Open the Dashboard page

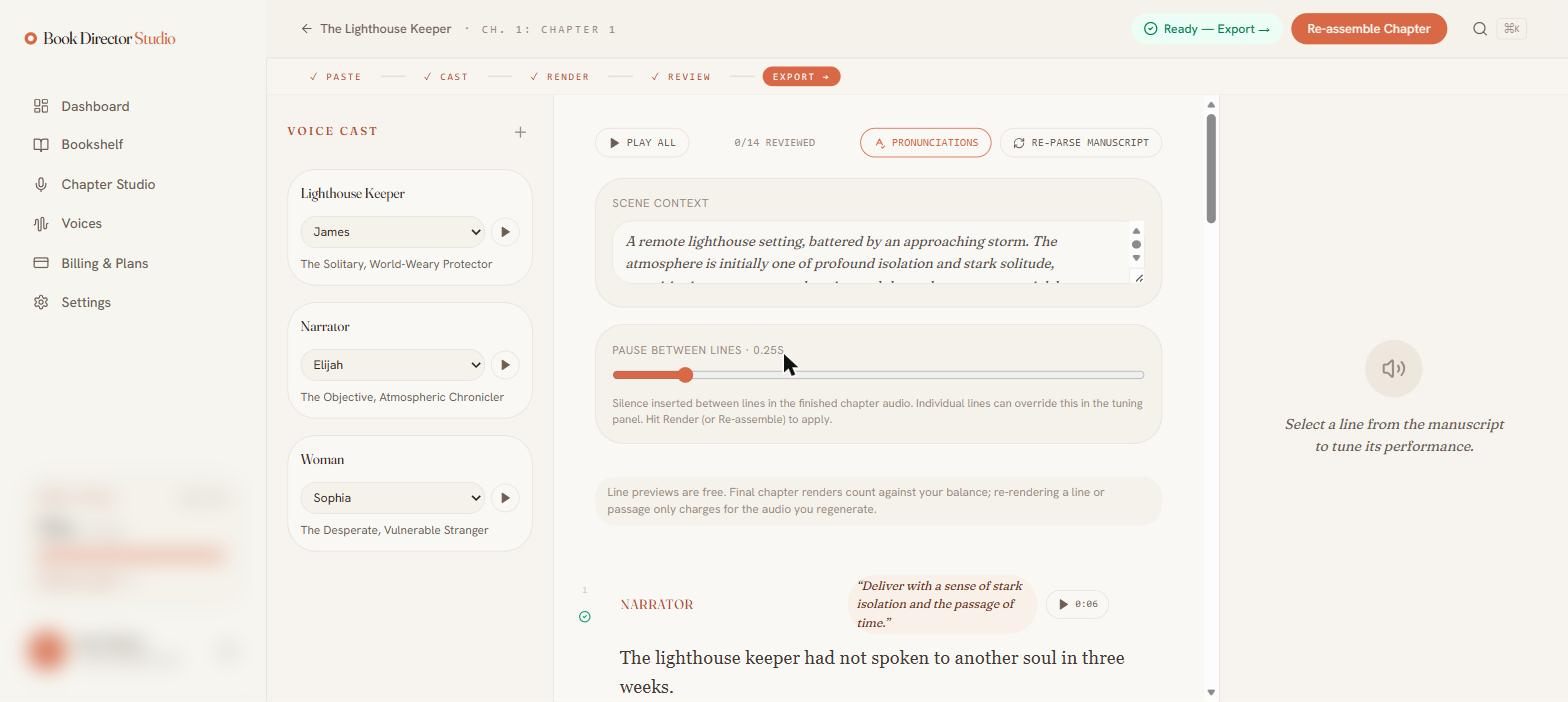click(x=95, y=106)
